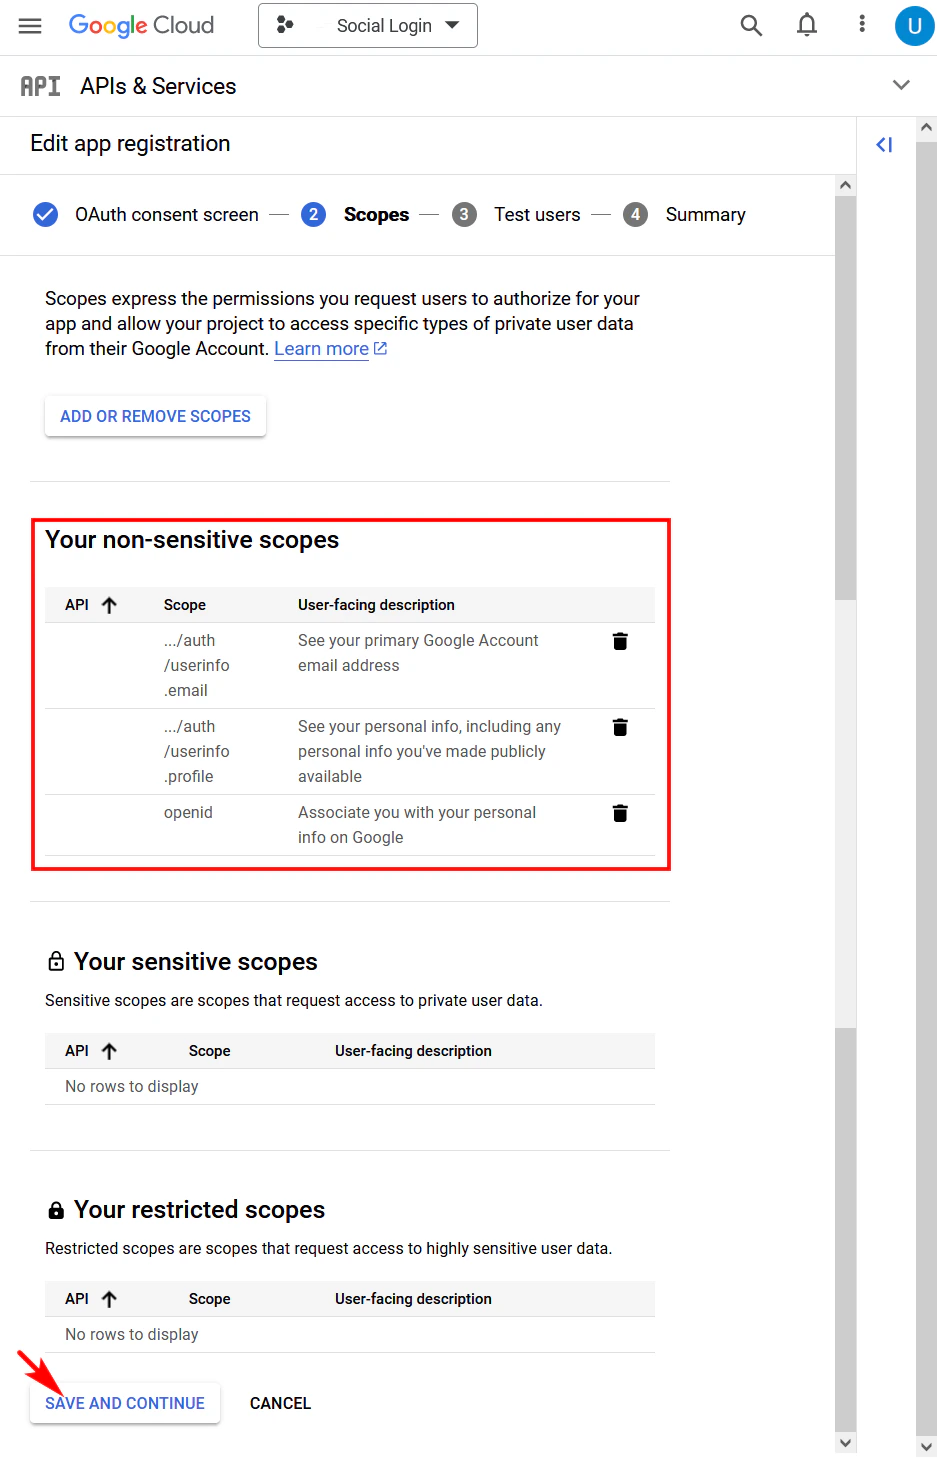Click the Google Cloud logo
The image size is (937, 1461).
click(140, 25)
